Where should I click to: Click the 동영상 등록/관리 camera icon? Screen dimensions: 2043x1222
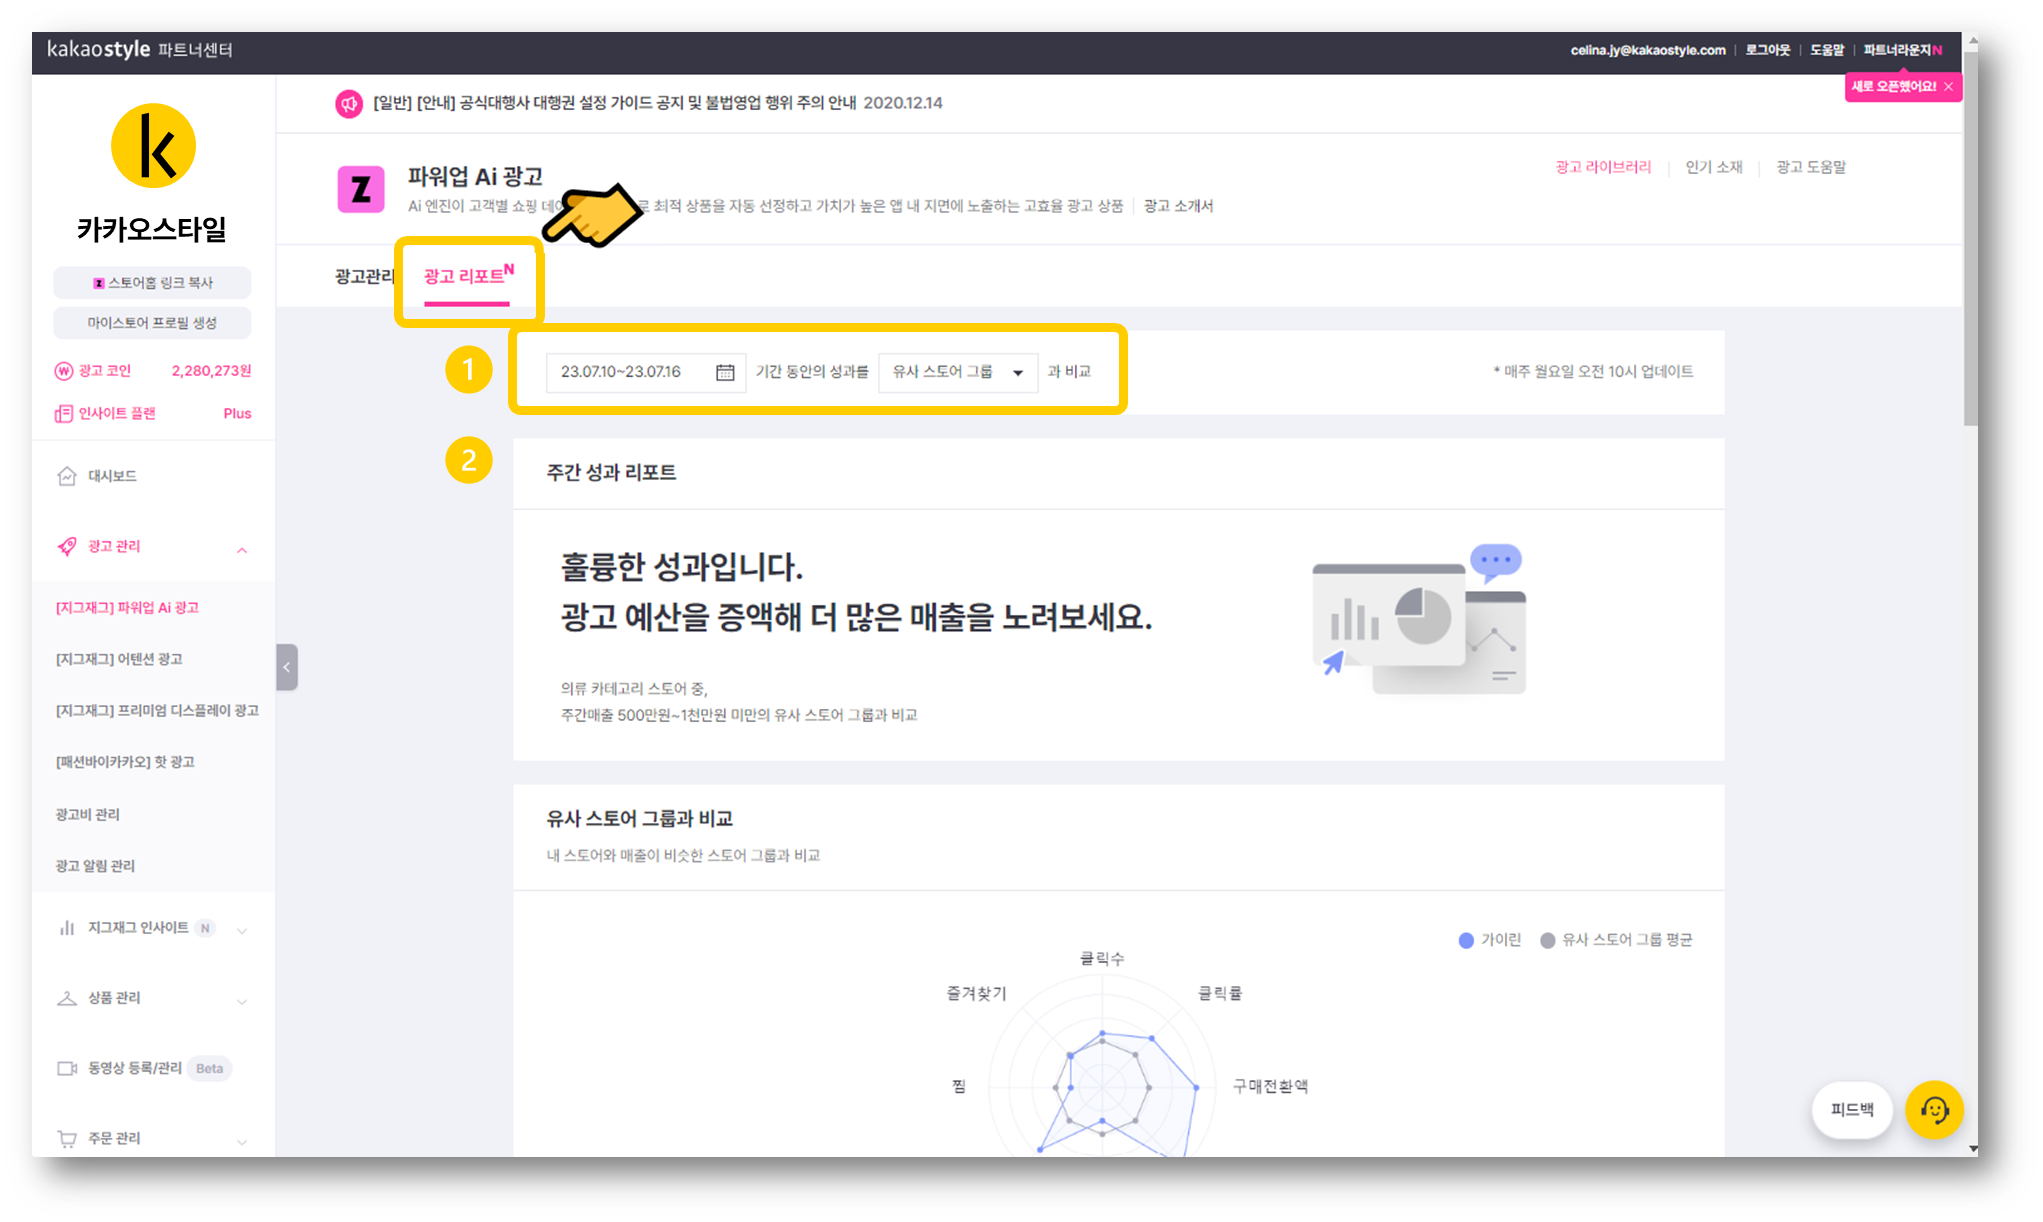tap(67, 1068)
